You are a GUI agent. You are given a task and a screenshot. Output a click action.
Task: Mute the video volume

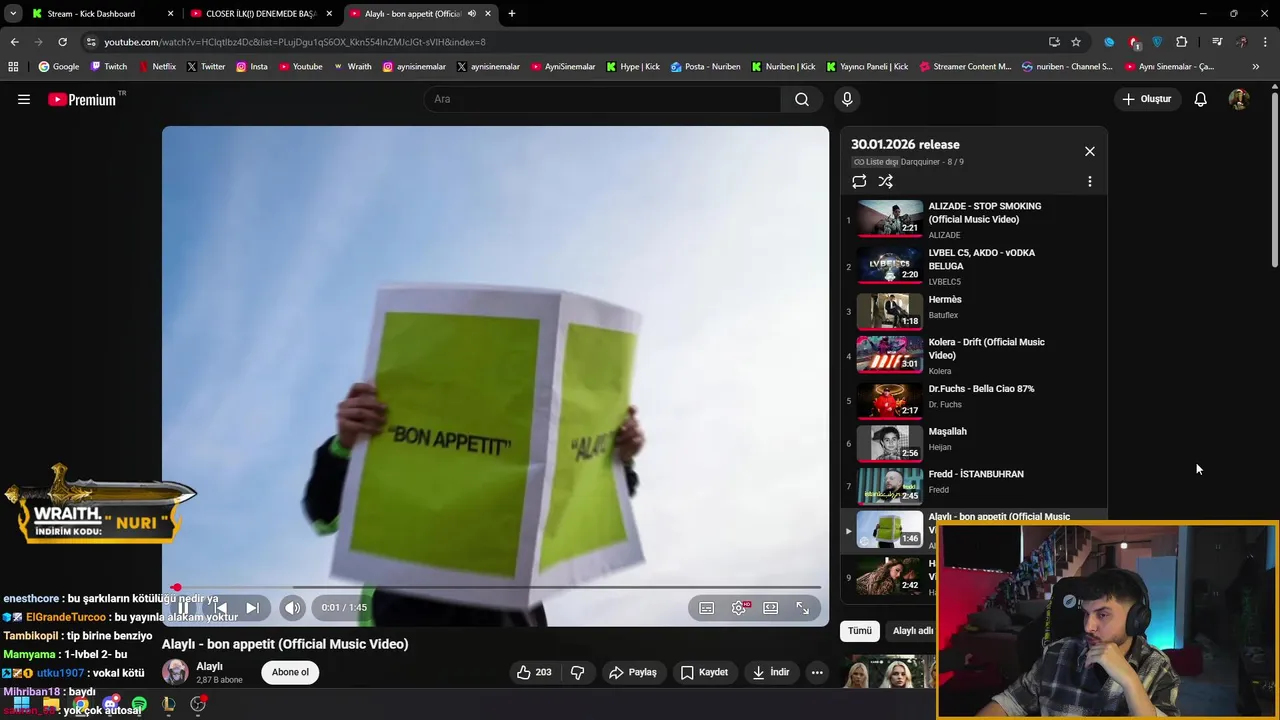coord(292,607)
